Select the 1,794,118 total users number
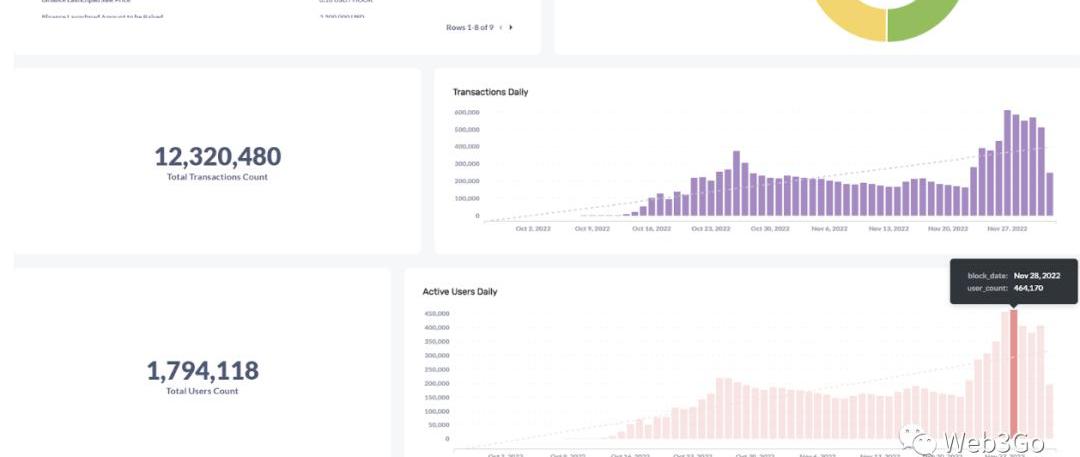Image resolution: width=1080 pixels, height=457 pixels. click(x=202, y=371)
